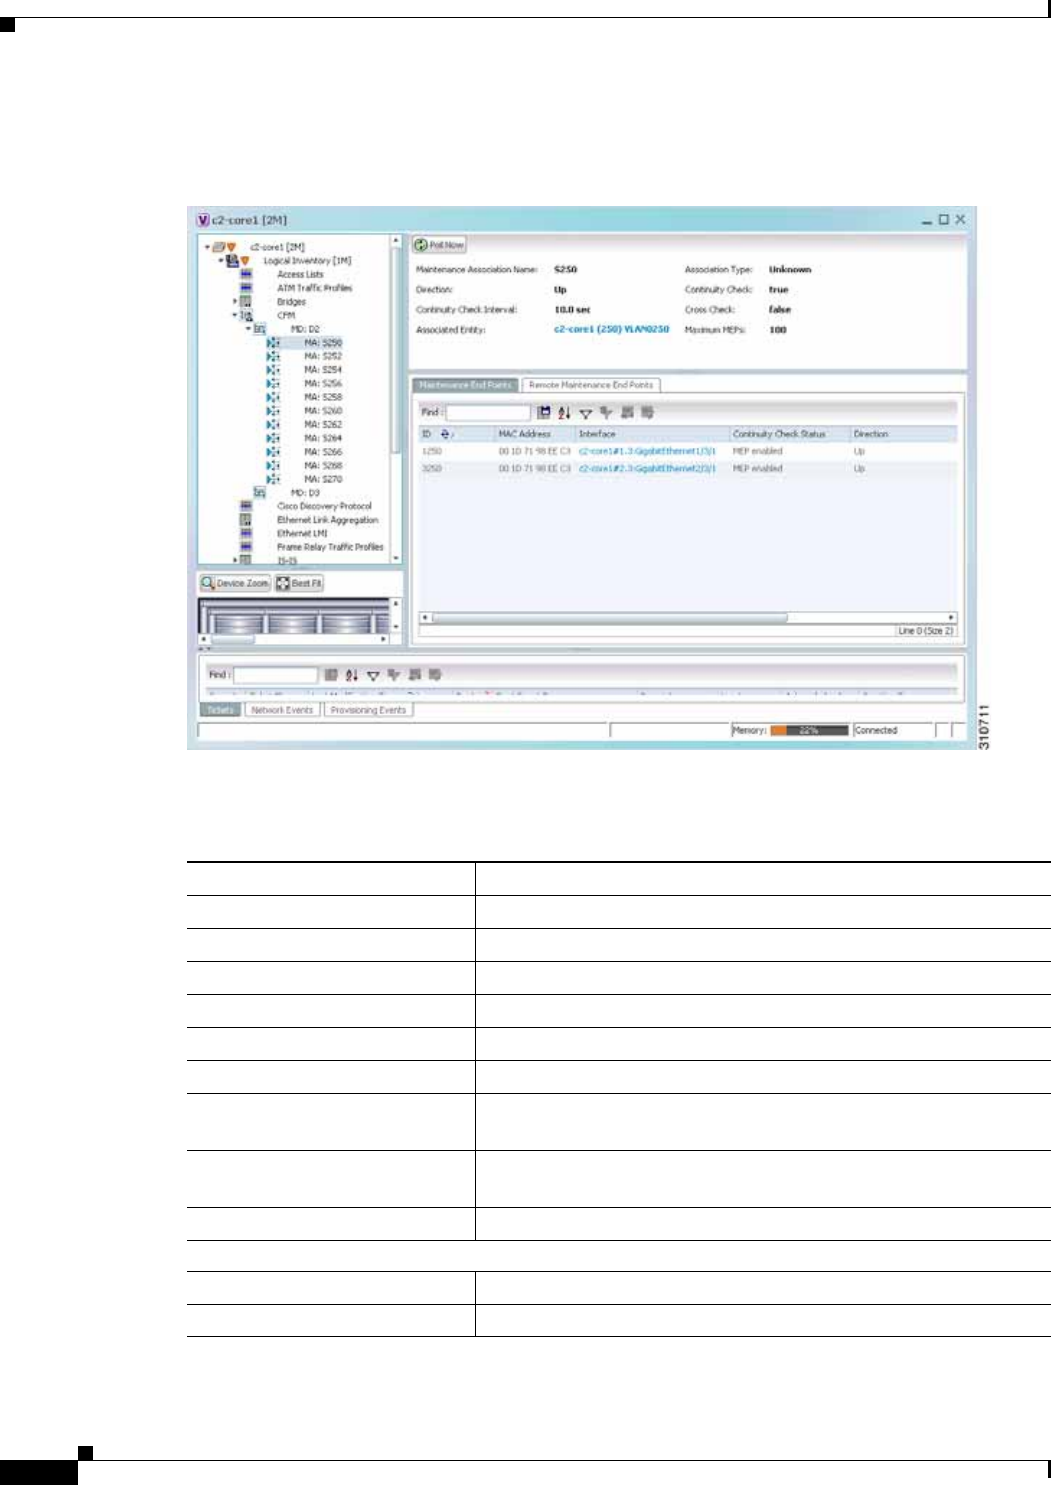Viewport: 1051px width, 1485px height.
Task: Click the Best Fit button
Action: (x=300, y=583)
